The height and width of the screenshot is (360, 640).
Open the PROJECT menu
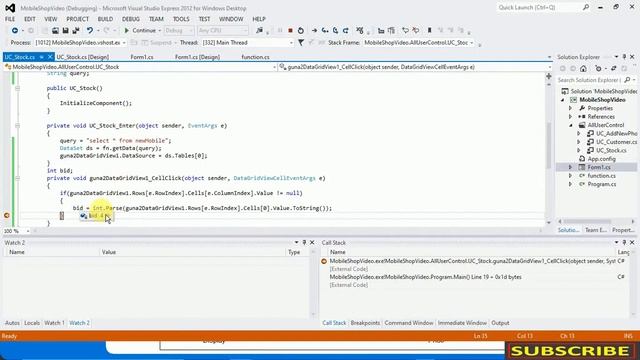point(78,19)
